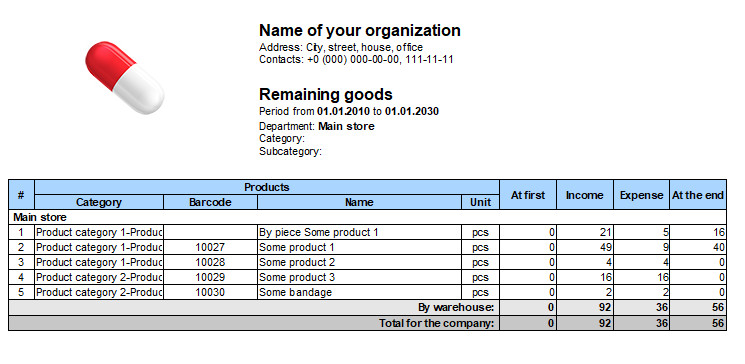Click the Expense column header
This screenshot has width=745, height=364.
(641, 195)
